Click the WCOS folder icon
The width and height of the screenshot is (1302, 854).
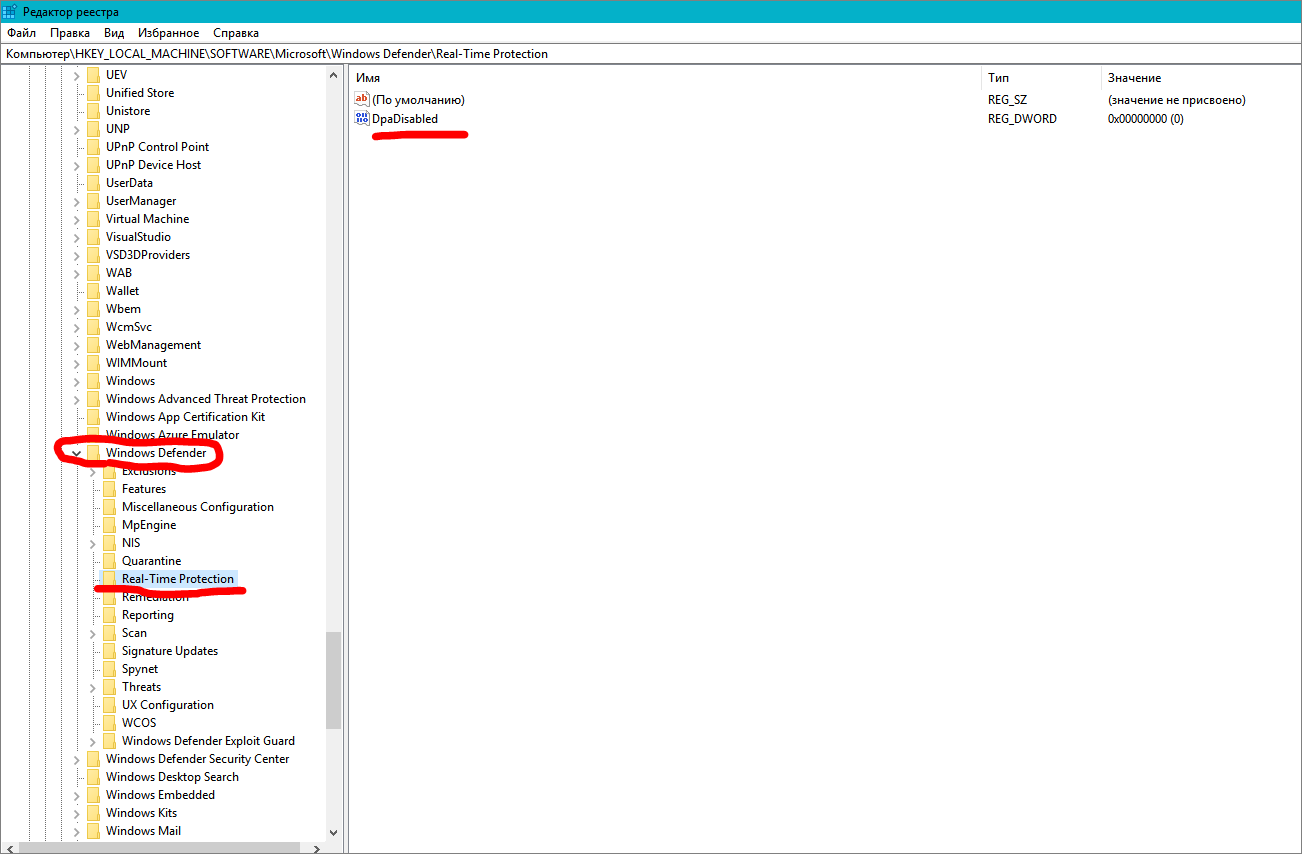click(109, 723)
